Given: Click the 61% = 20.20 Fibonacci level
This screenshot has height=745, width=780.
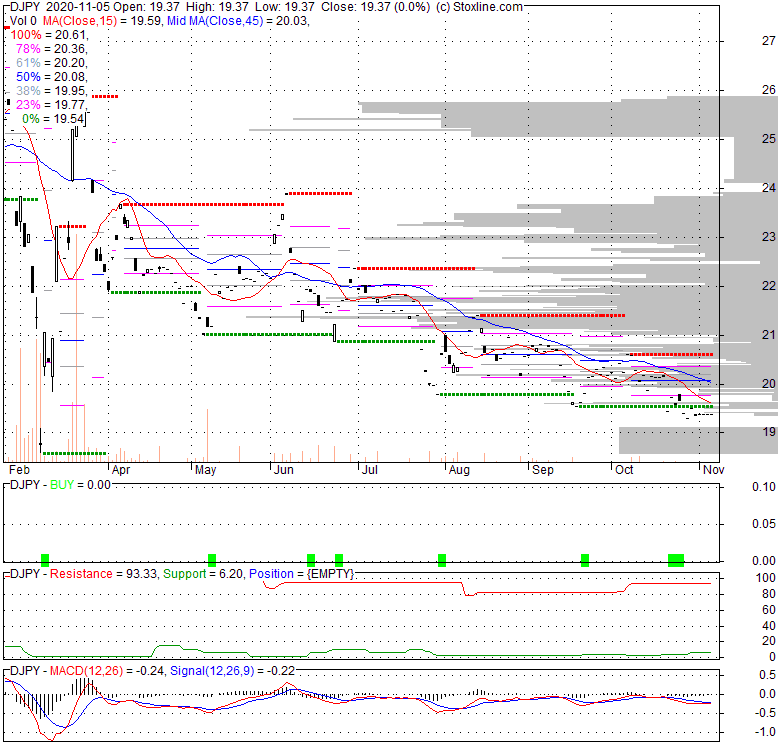Looking at the screenshot, I should click(52, 63).
